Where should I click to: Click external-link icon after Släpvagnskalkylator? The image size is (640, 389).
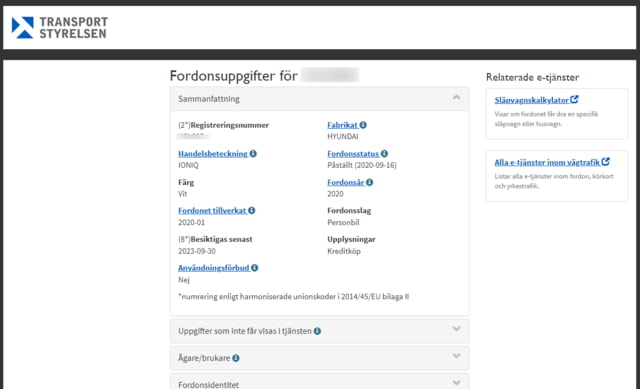pos(574,99)
